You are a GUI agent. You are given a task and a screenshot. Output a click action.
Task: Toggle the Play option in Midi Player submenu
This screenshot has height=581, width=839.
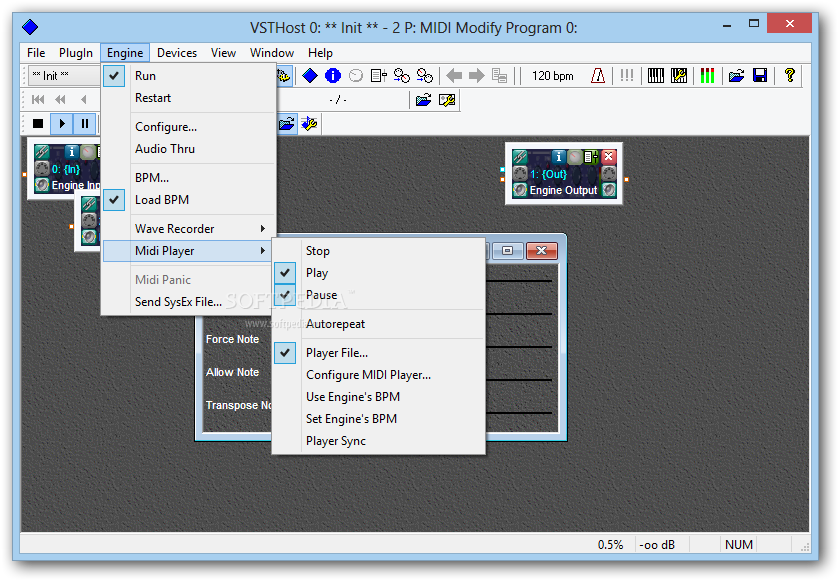(x=379, y=273)
